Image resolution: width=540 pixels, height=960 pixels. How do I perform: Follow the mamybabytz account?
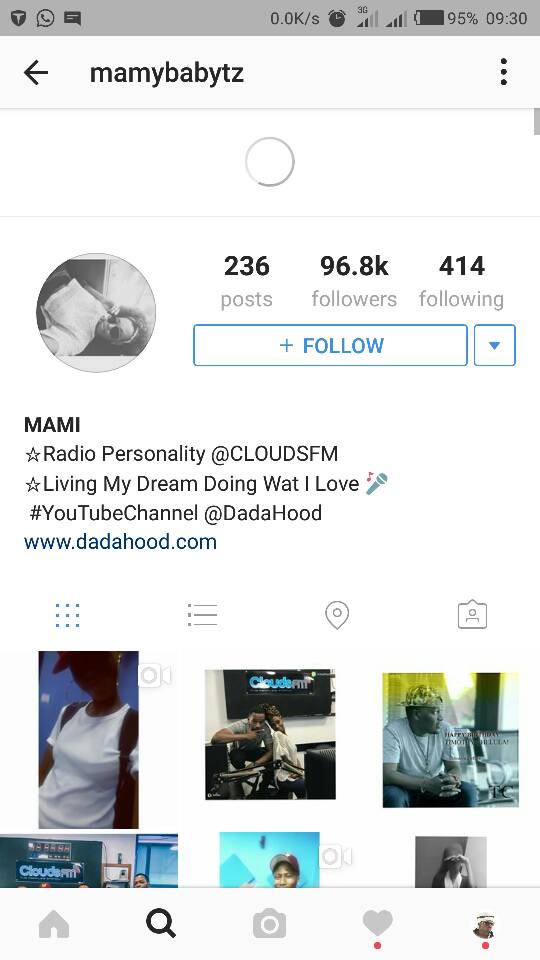(x=331, y=345)
